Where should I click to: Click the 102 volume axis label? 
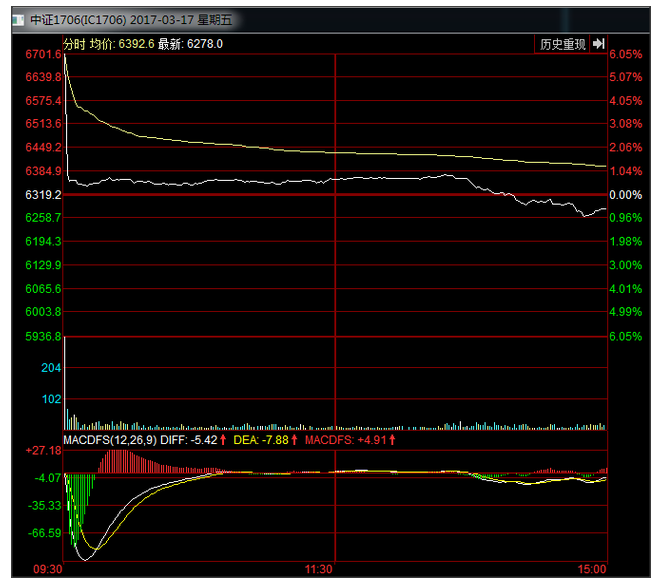(x=51, y=399)
